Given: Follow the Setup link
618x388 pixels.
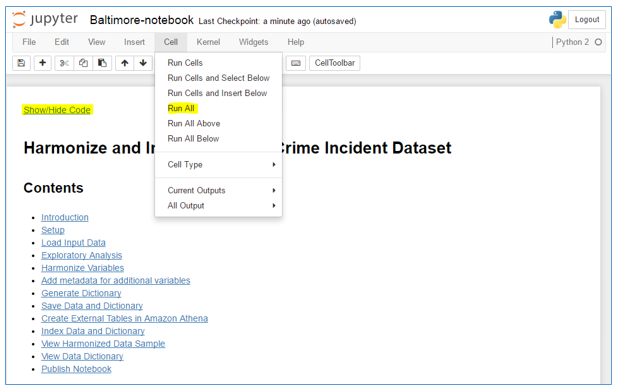Looking at the screenshot, I should point(53,230).
